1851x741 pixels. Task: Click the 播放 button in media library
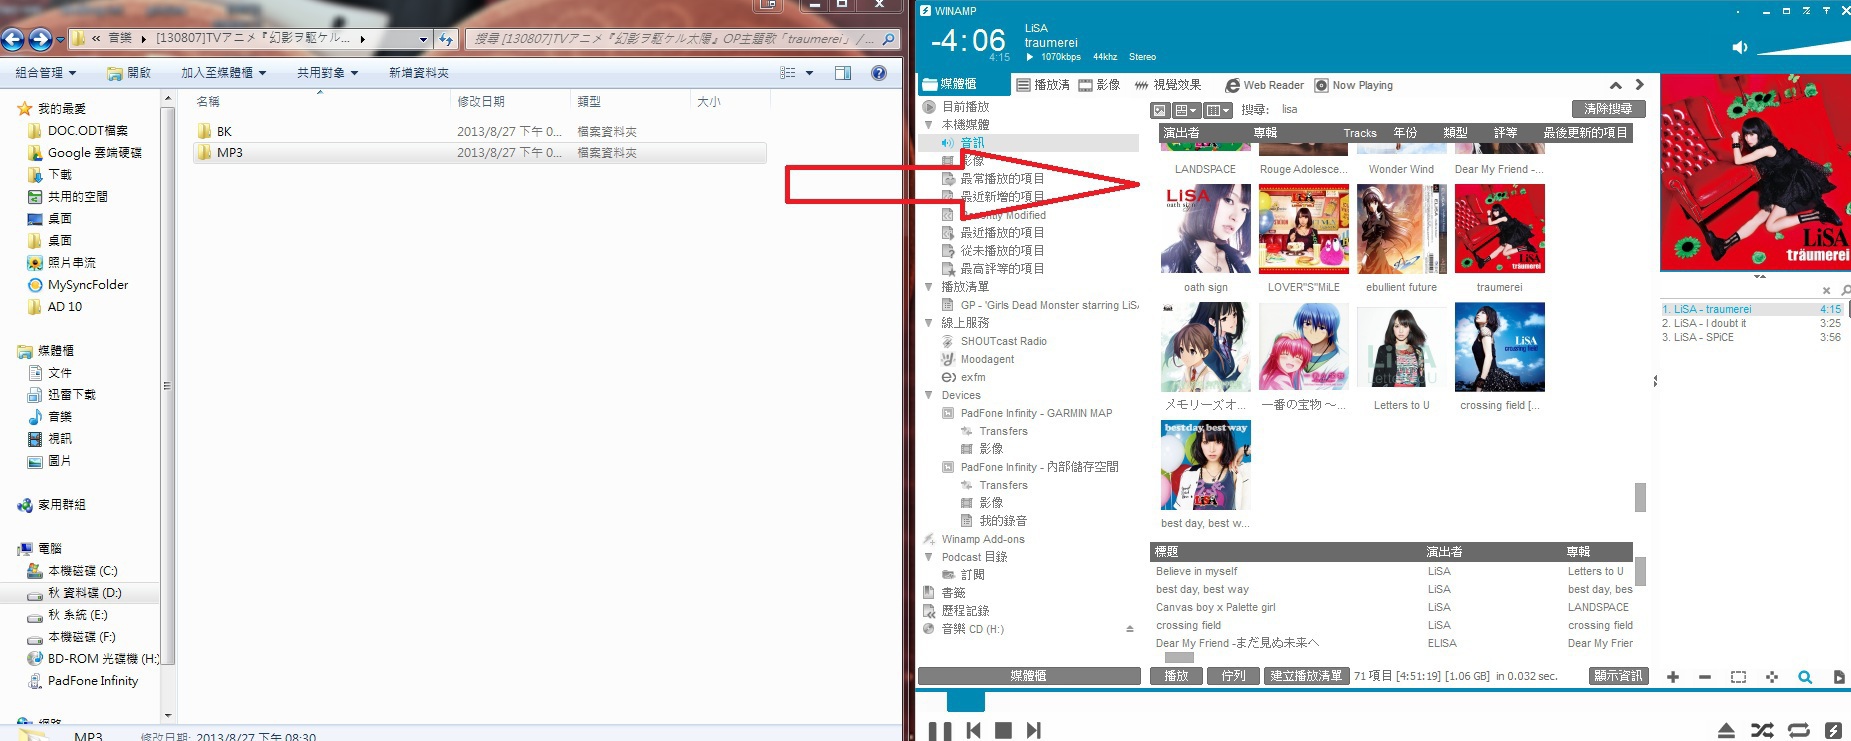[x=1176, y=676]
